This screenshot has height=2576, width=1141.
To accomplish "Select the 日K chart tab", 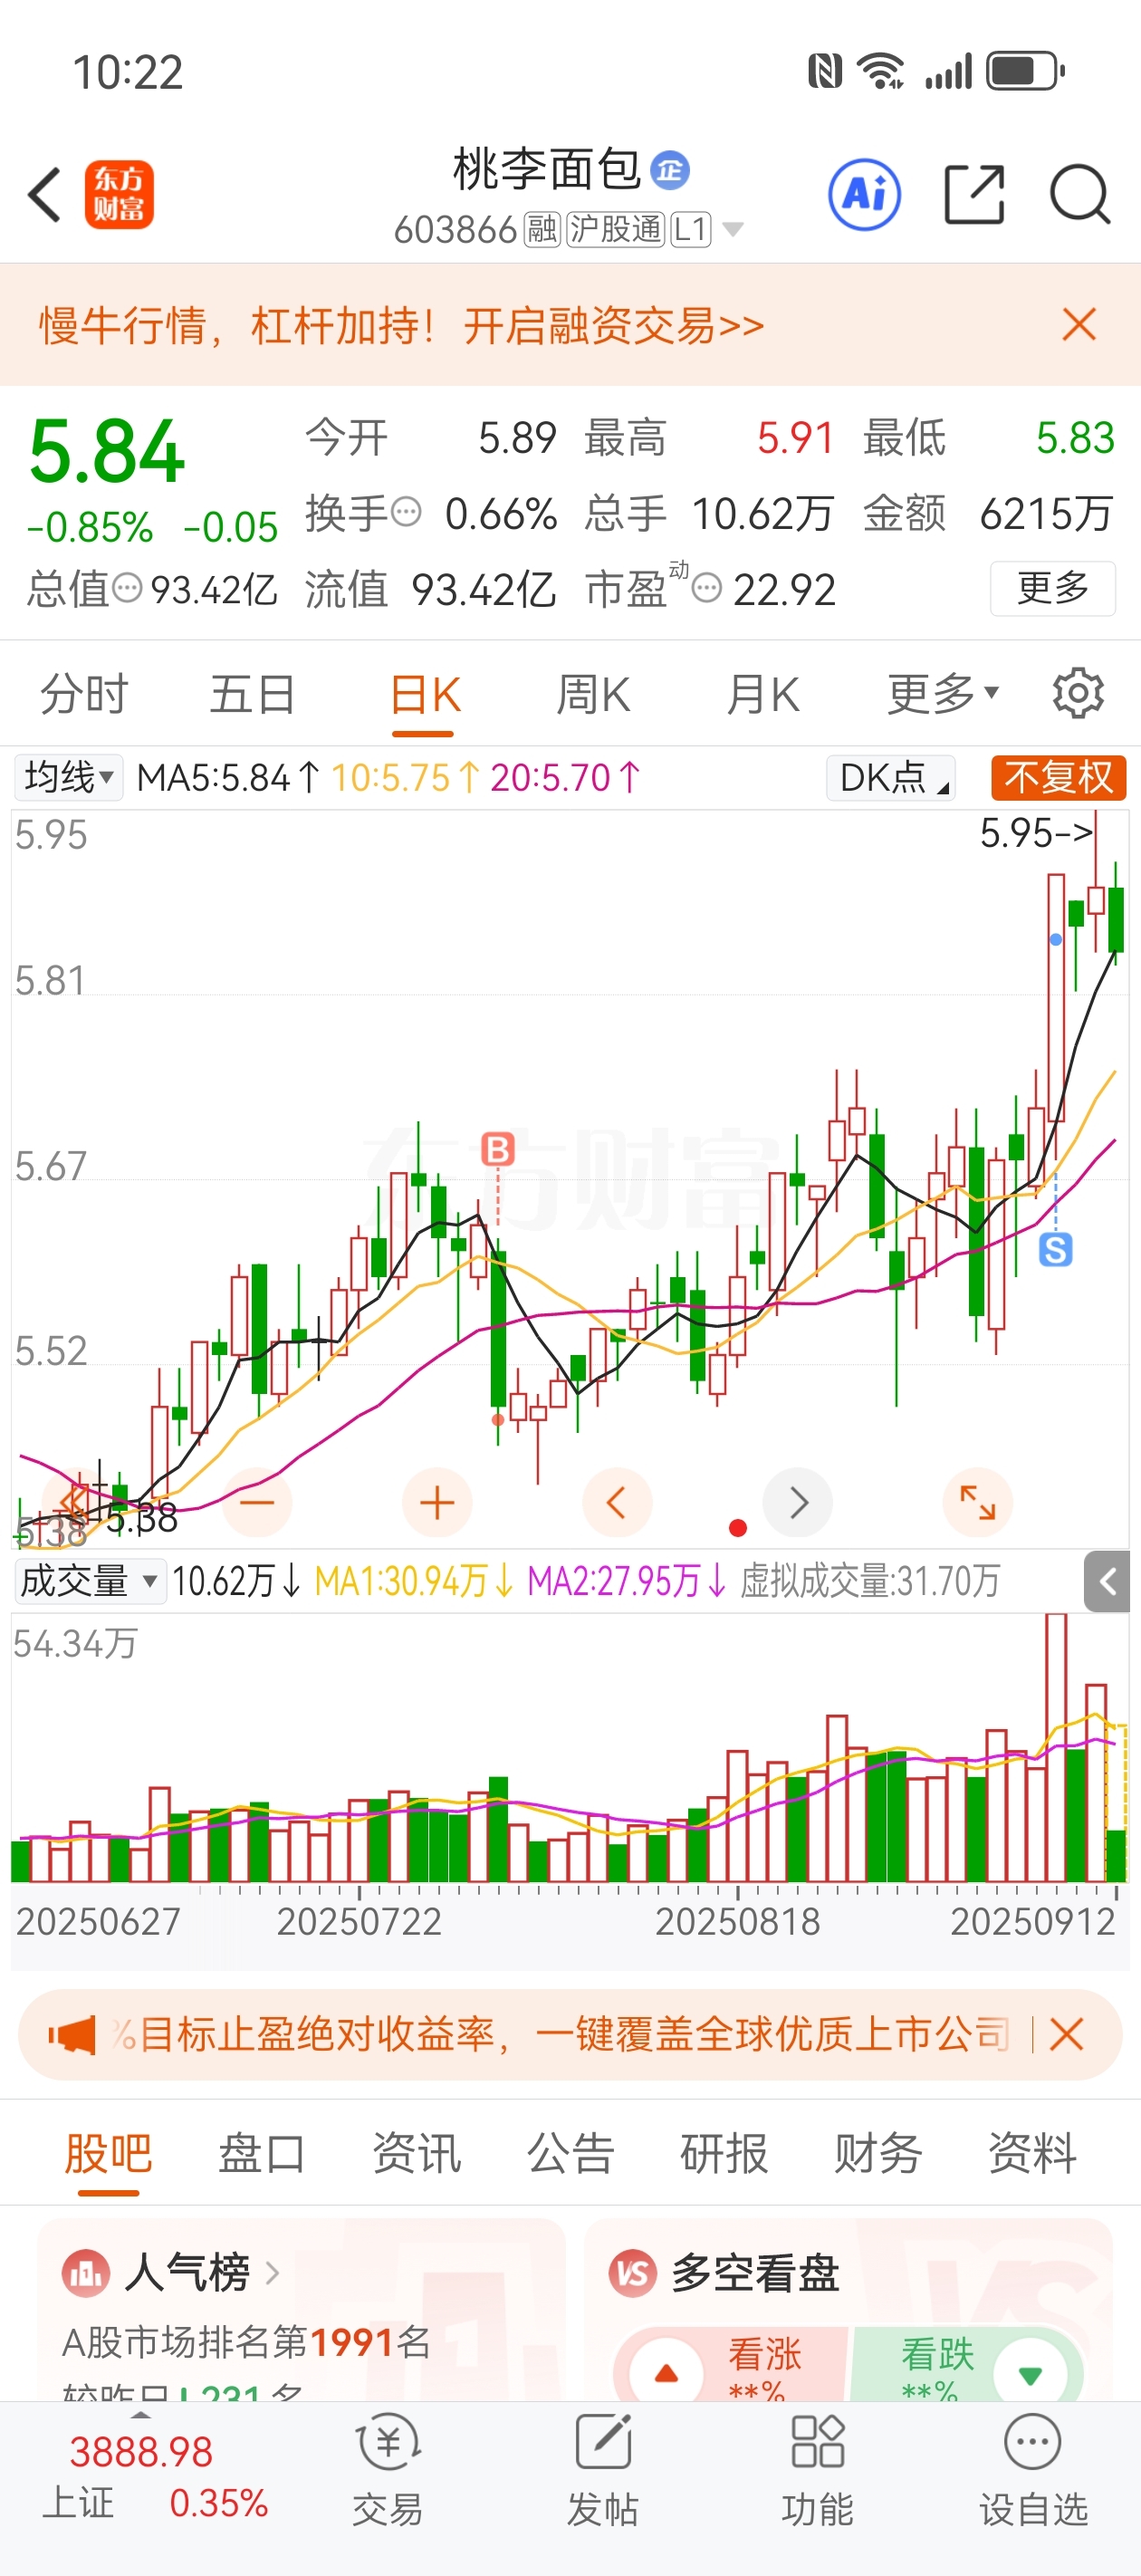I will tap(424, 696).
